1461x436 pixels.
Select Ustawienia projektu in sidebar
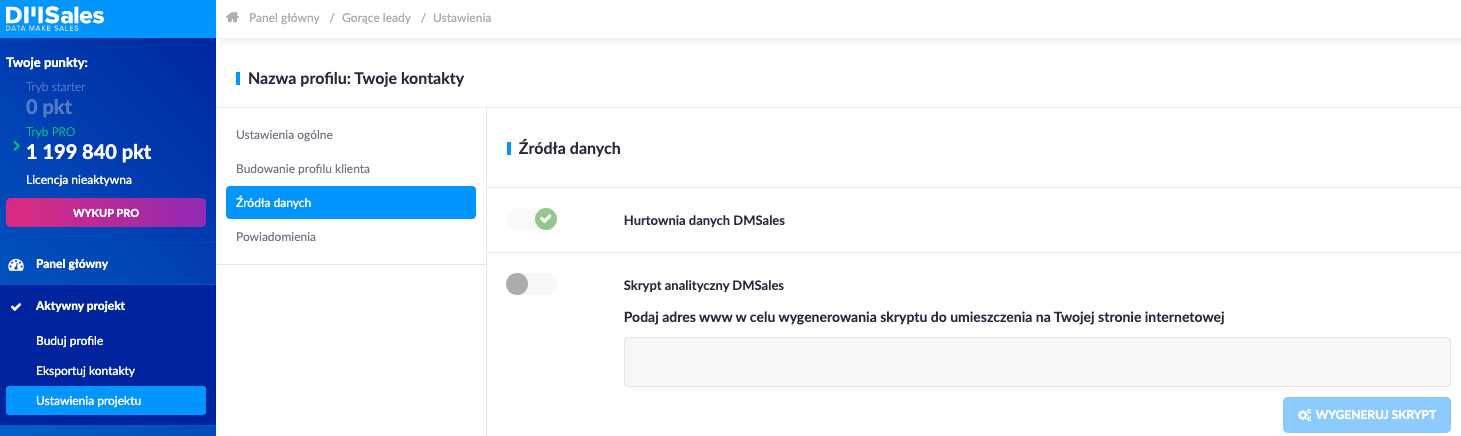pos(106,401)
